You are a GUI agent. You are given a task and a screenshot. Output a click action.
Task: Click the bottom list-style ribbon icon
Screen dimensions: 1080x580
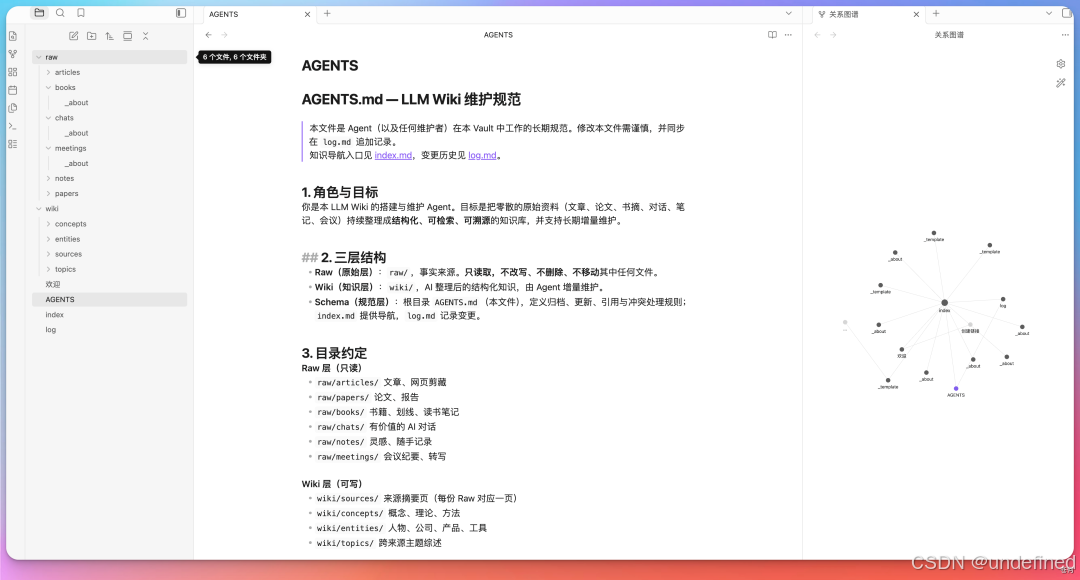[x=12, y=144]
